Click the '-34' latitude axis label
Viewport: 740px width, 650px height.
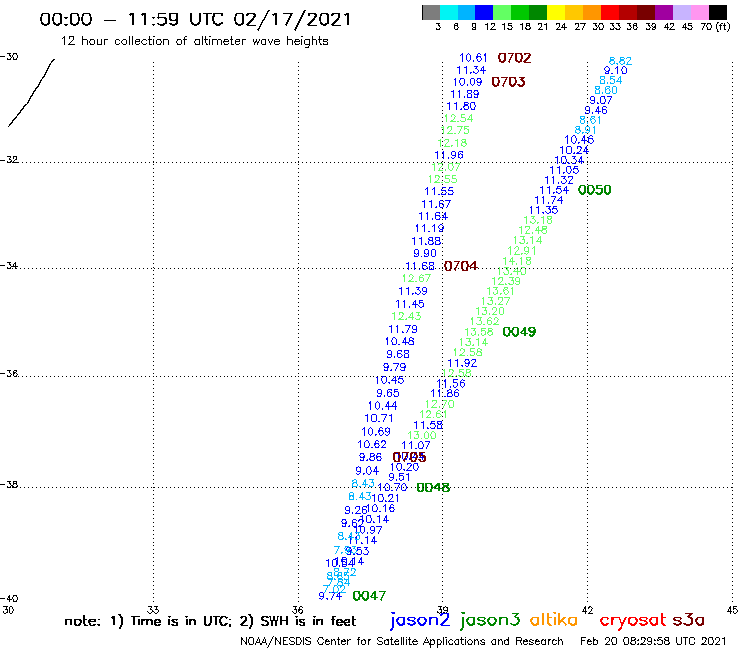[9, 265]
